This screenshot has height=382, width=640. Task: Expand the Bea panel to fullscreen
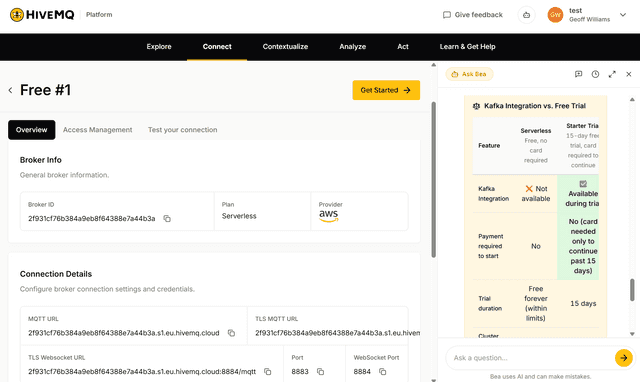pos(612,74)
